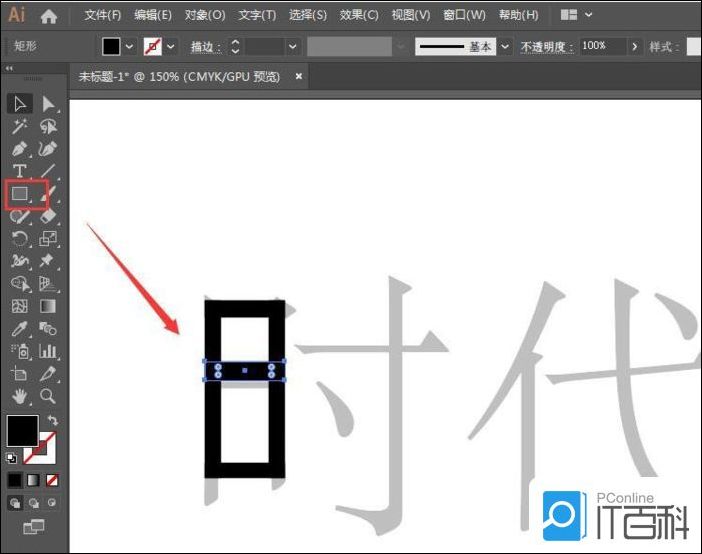Select the Direct Selection tool
Screen dimensions: 702x554
click(48, 104)
